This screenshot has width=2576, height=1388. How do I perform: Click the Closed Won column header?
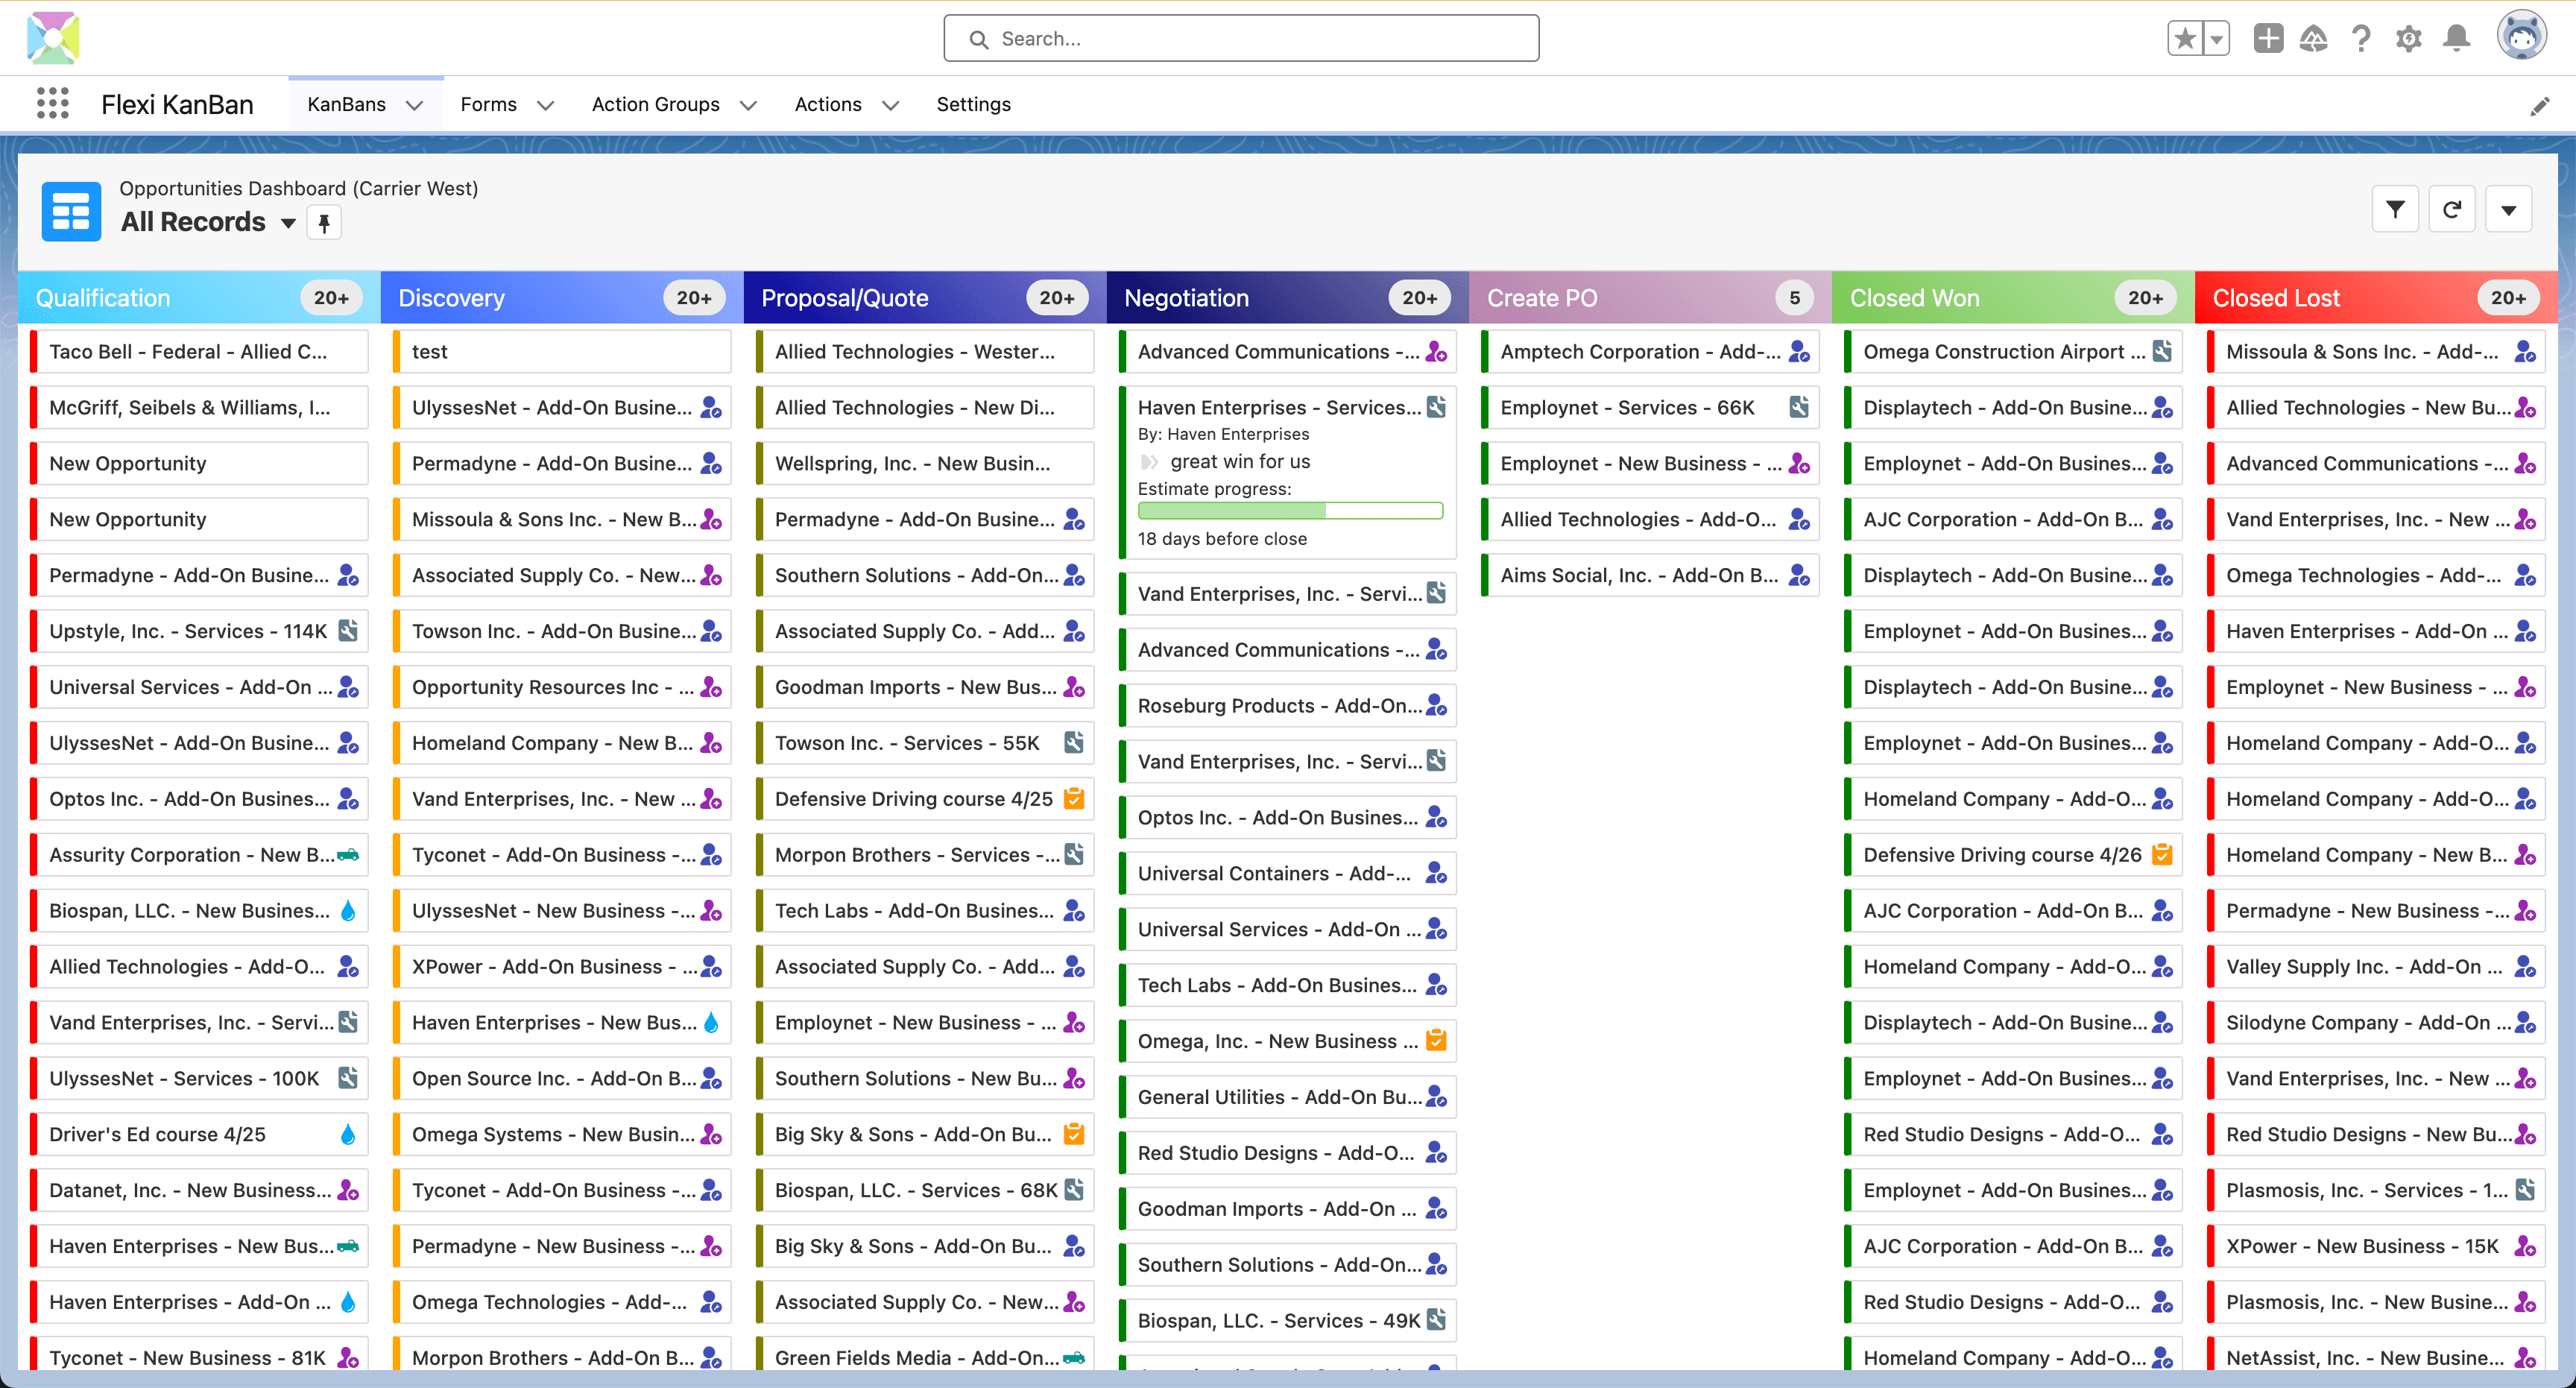click(x=2014, y=298)
